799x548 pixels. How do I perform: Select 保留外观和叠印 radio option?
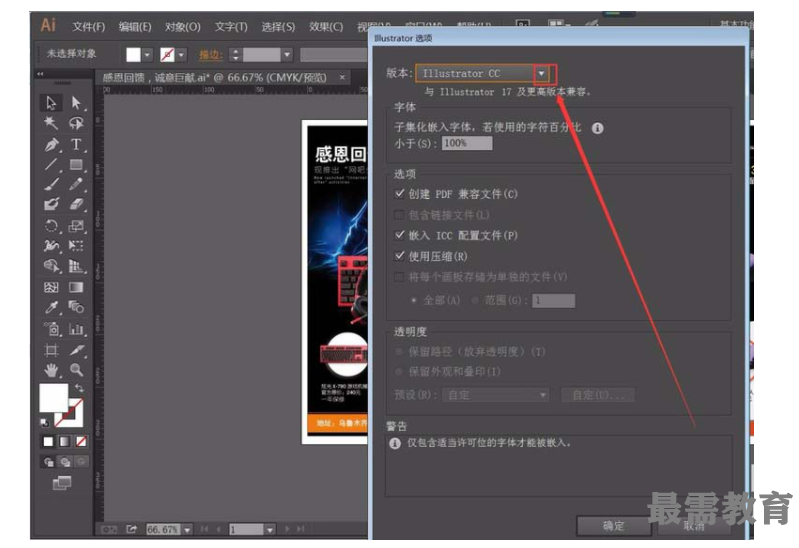pos(399,372)
